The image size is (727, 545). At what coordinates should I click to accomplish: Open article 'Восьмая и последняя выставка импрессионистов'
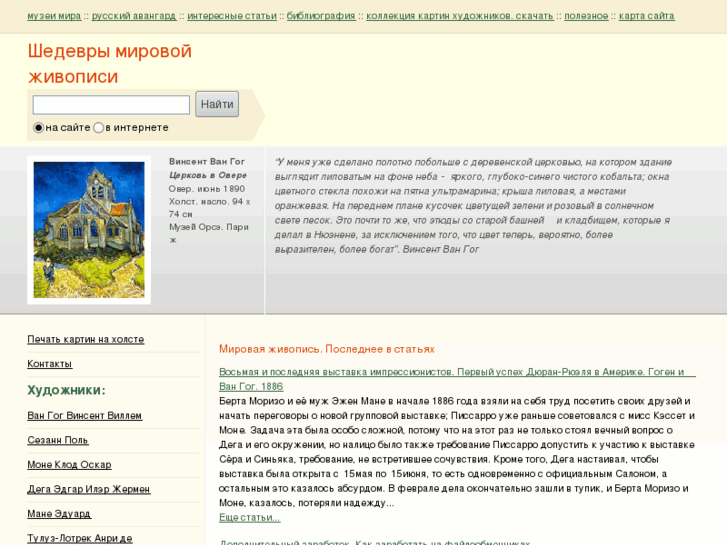pyautogui.click(x=457, y=379)
